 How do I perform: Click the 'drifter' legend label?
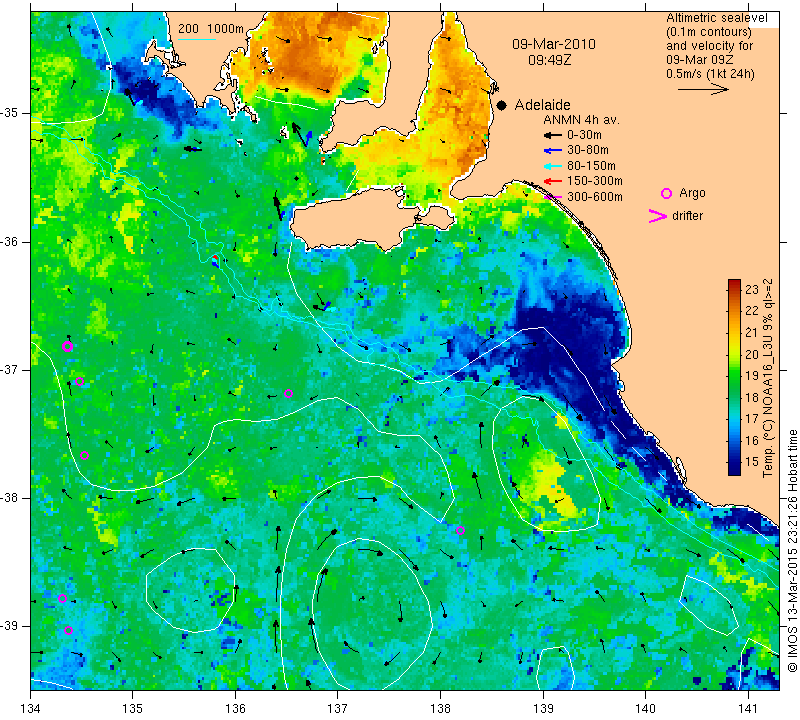pos(687,216)
